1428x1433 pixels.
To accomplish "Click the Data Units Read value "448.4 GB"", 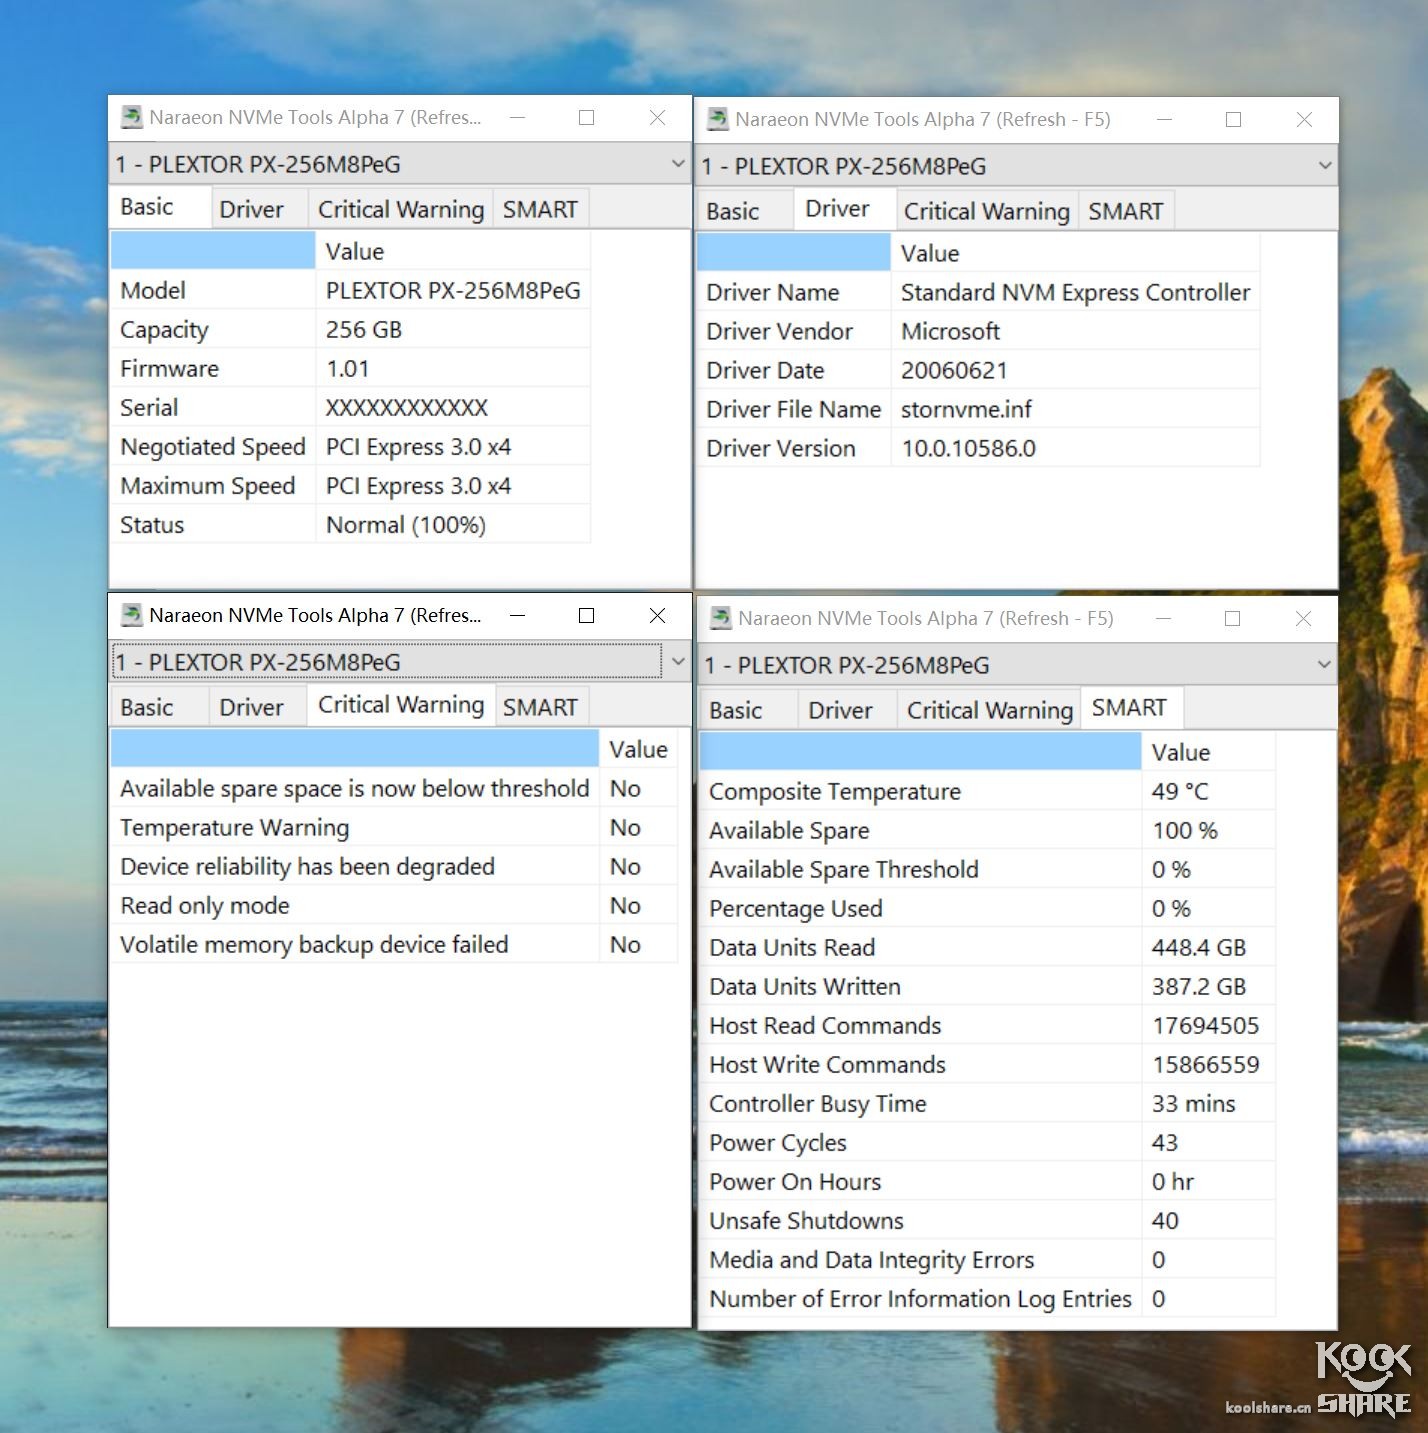I will 1199,948.
